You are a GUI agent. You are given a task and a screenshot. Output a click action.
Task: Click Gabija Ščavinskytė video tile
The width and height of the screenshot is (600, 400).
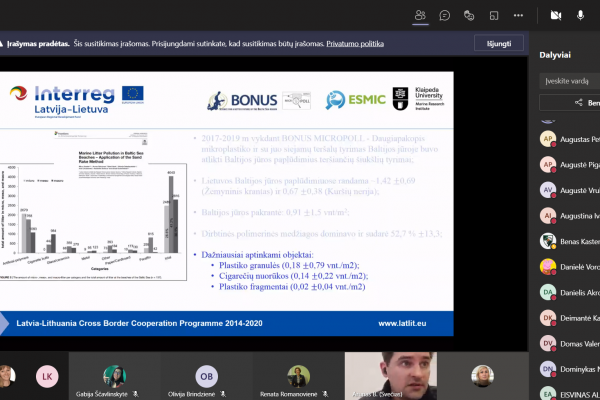pyautogui.click(x=114, y=376)
